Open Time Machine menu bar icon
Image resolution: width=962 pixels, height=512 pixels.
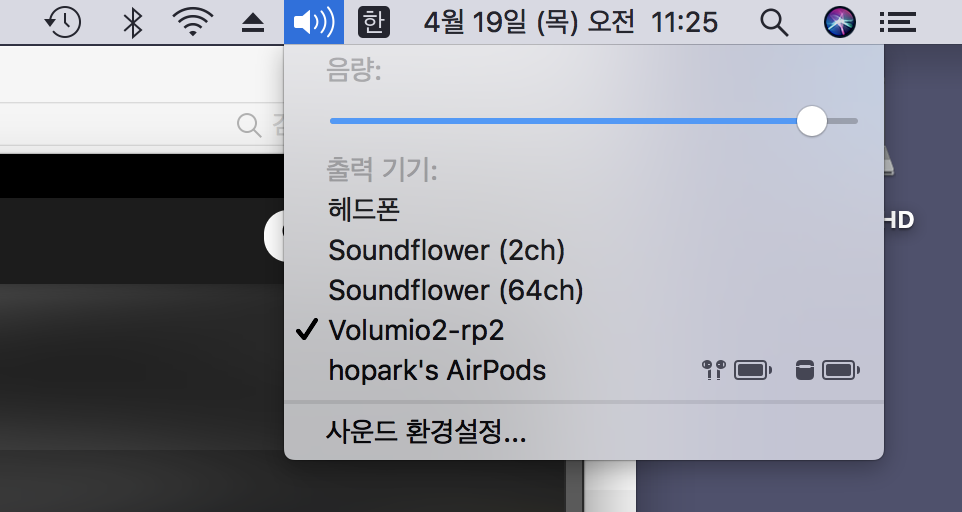click(63, 22)
